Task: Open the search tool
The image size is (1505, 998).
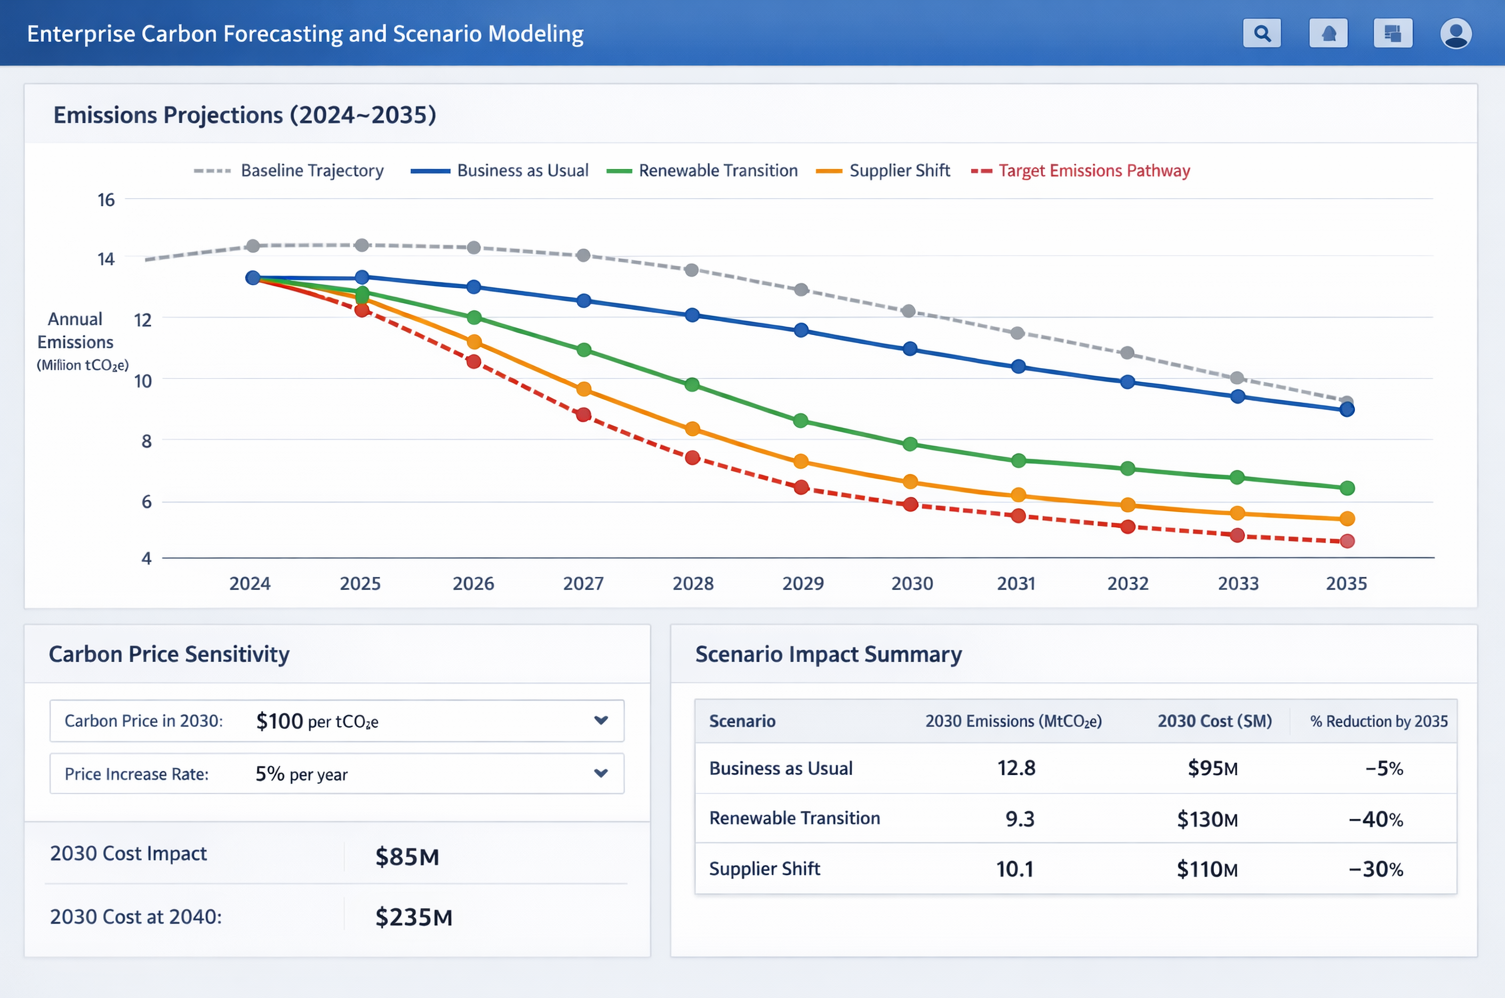Action: point(1261,32)
